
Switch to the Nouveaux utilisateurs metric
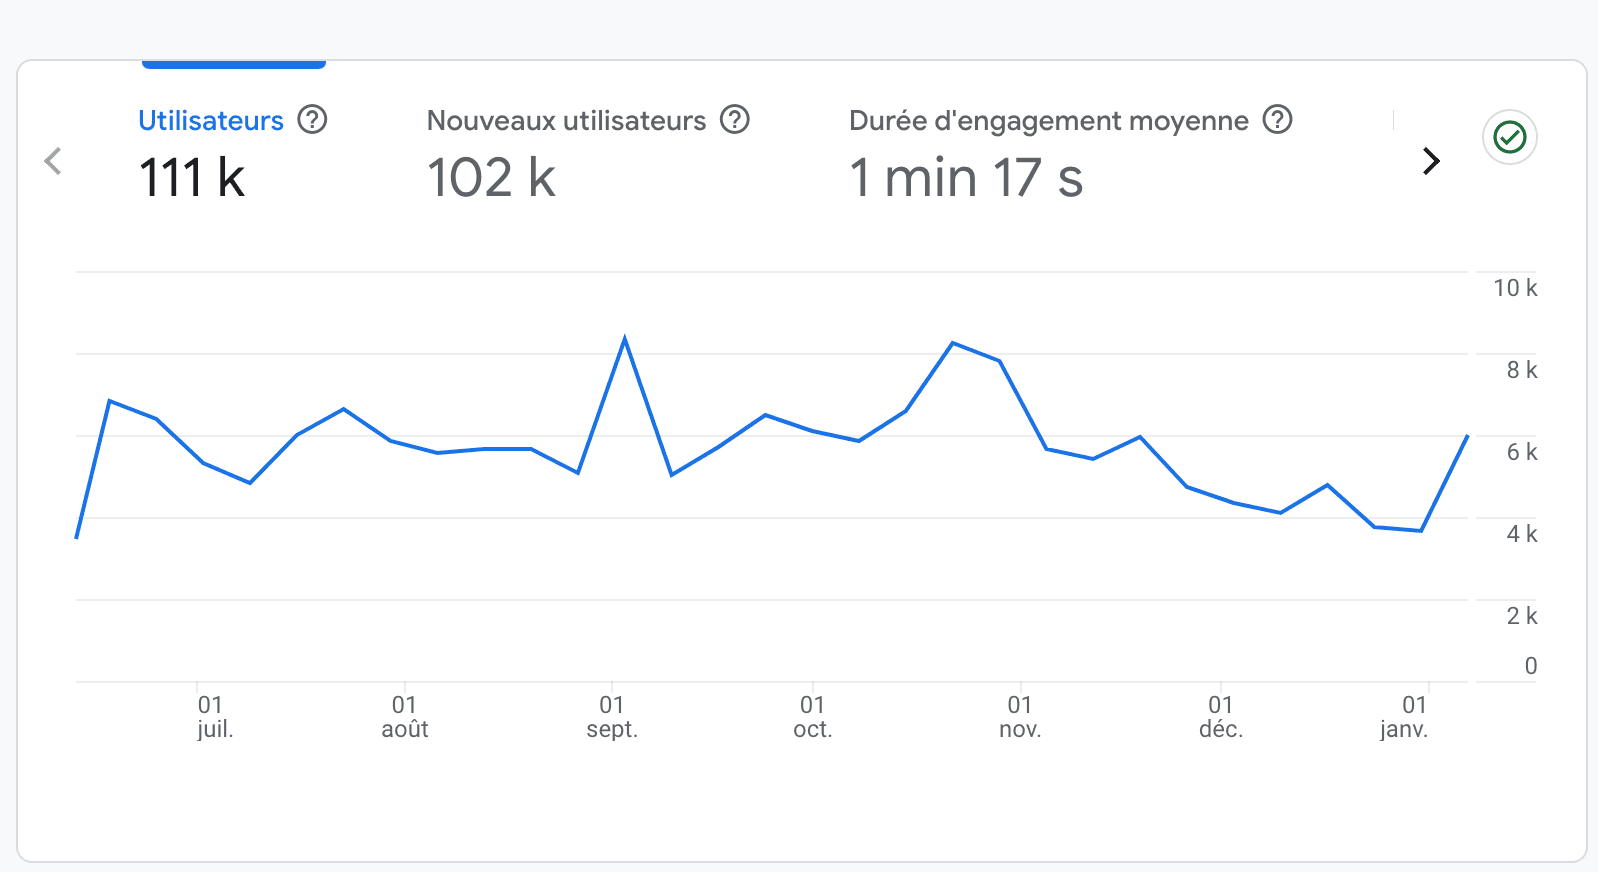[x=566, y=121]
